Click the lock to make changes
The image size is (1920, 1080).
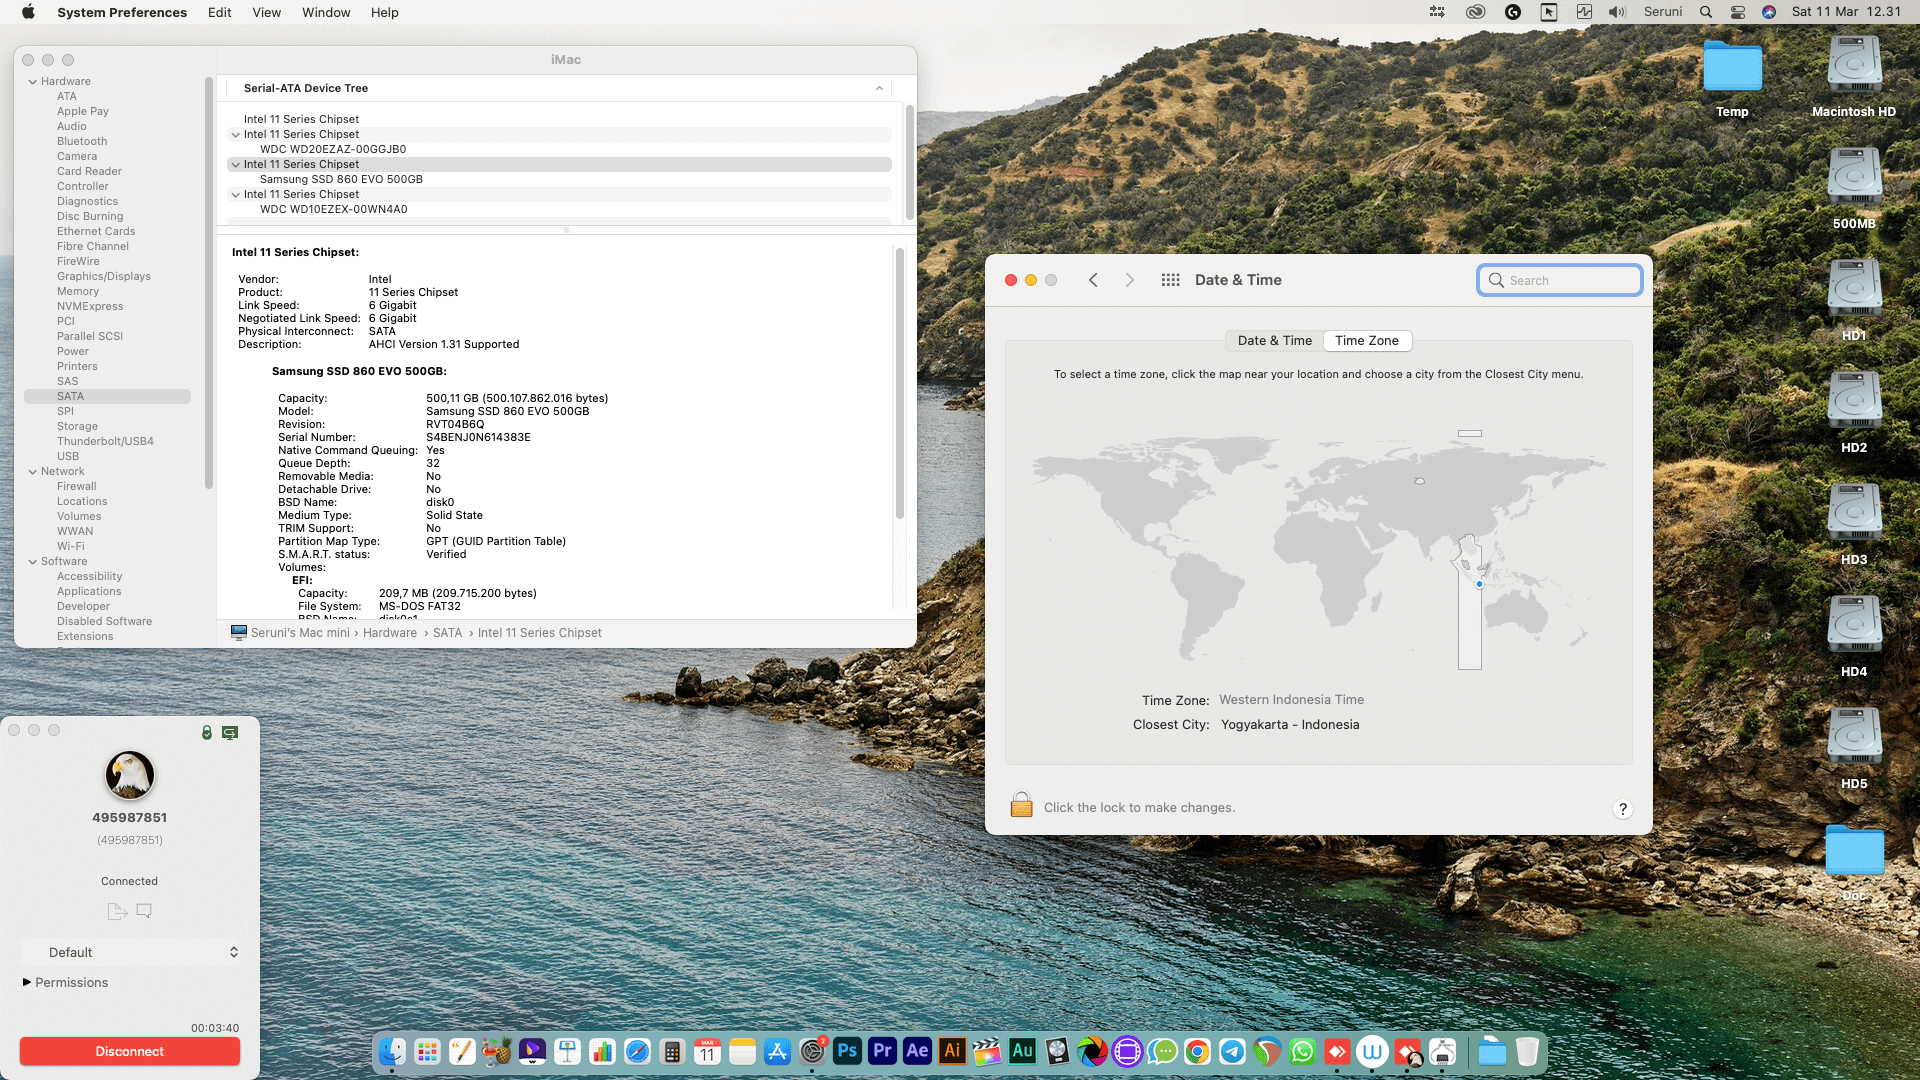1021,805
